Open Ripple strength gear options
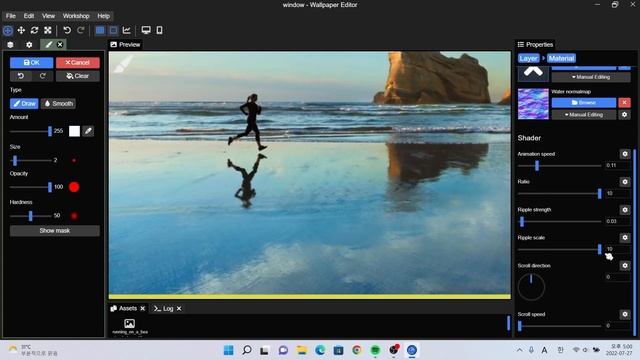Viewport: 640px width, 360px height. [625, 210]
